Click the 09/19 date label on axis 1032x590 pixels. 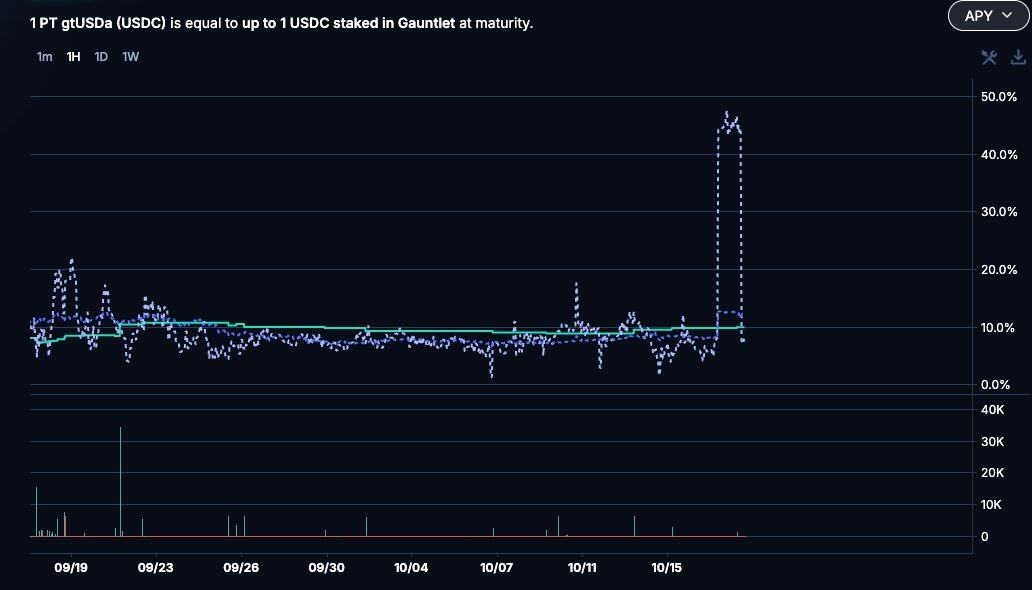(x=71, y=567)
